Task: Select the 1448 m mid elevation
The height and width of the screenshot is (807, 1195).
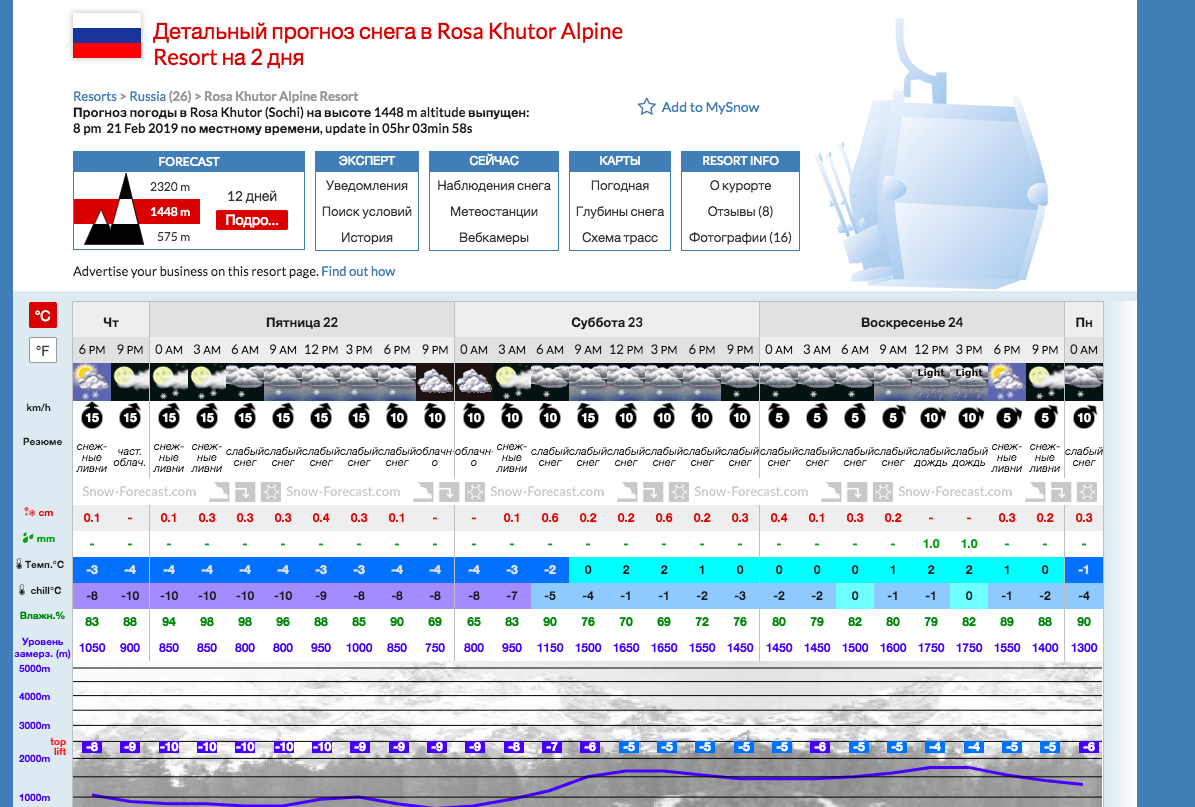Action: click(x=170, y=212)
